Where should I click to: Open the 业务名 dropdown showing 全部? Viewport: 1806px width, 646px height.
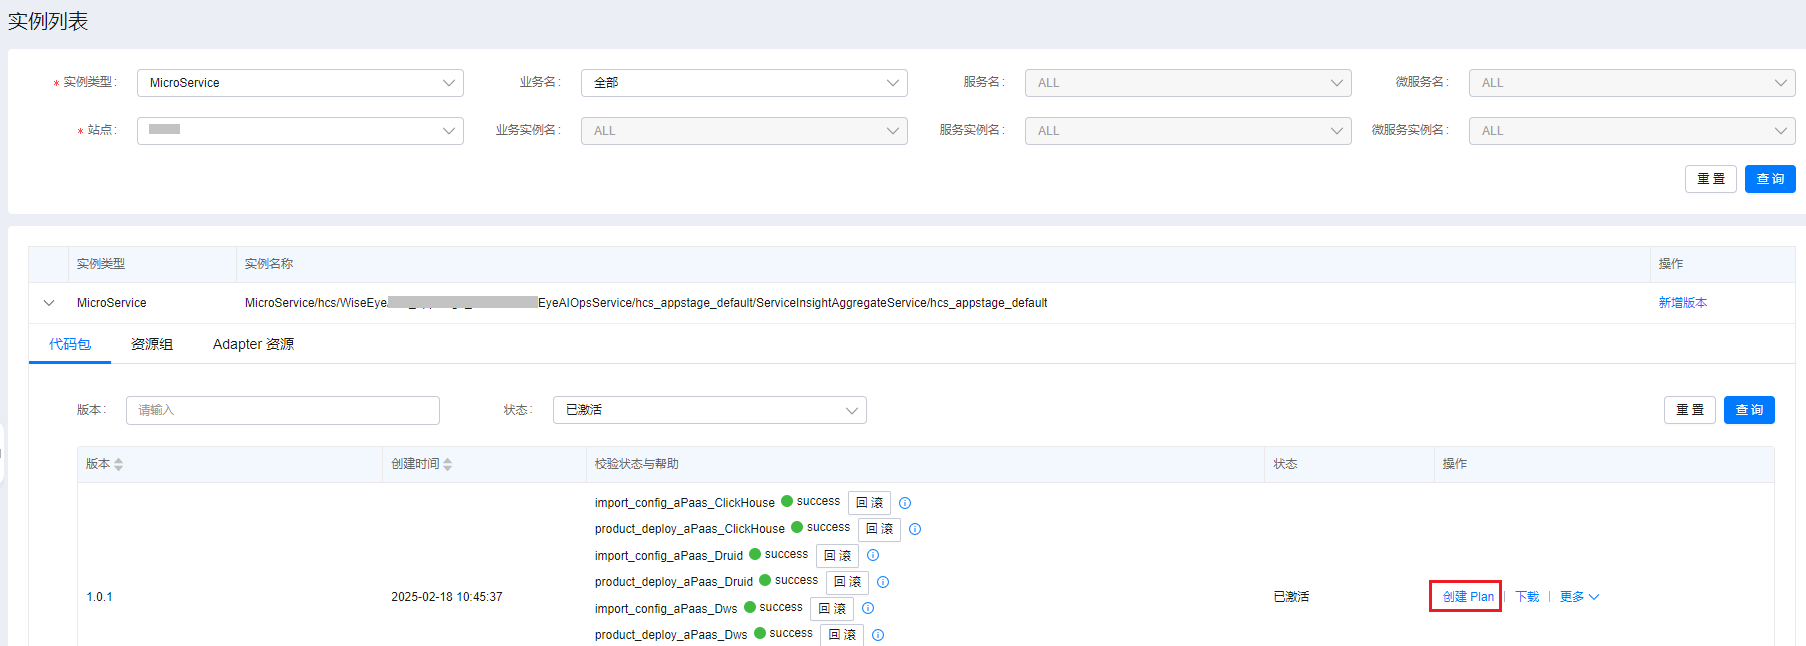[x=744, y=83]
